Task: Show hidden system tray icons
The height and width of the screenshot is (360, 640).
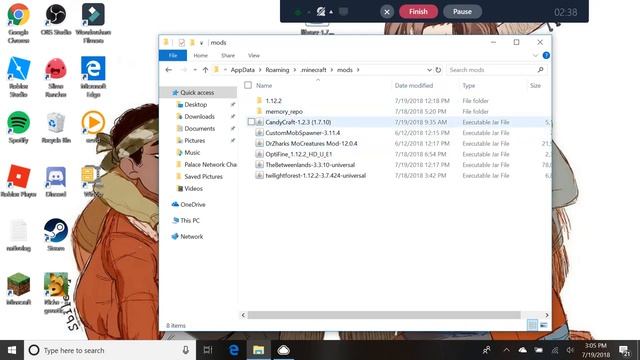Action: coord(507,350)
